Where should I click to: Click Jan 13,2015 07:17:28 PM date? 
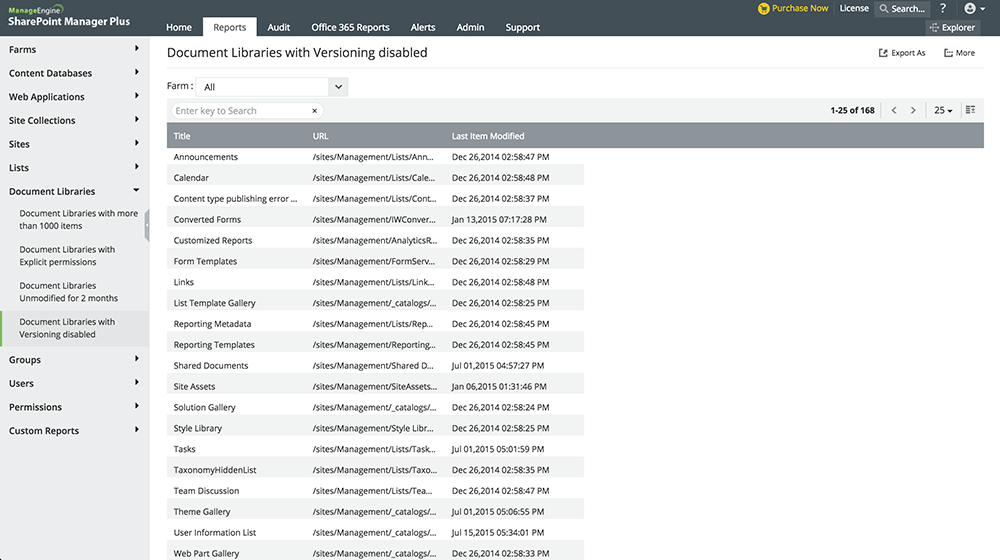click(x=499, y=219)
